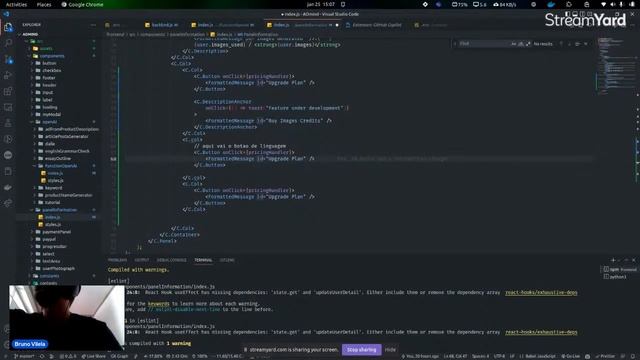This screenshot has width=640, height=360.
Task: Open styles.js file under FunctionOpenAi folder
Action: click(x=55, y=180)
